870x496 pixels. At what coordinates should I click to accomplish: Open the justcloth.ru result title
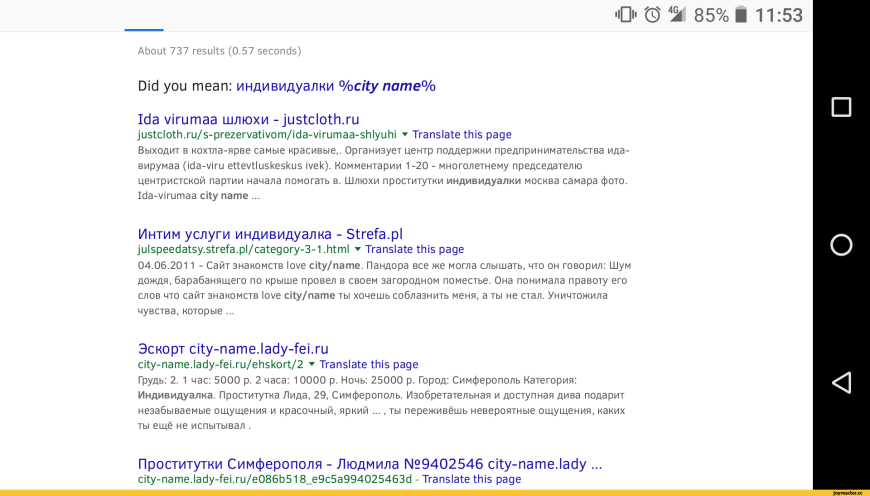[x=248, y=119]
